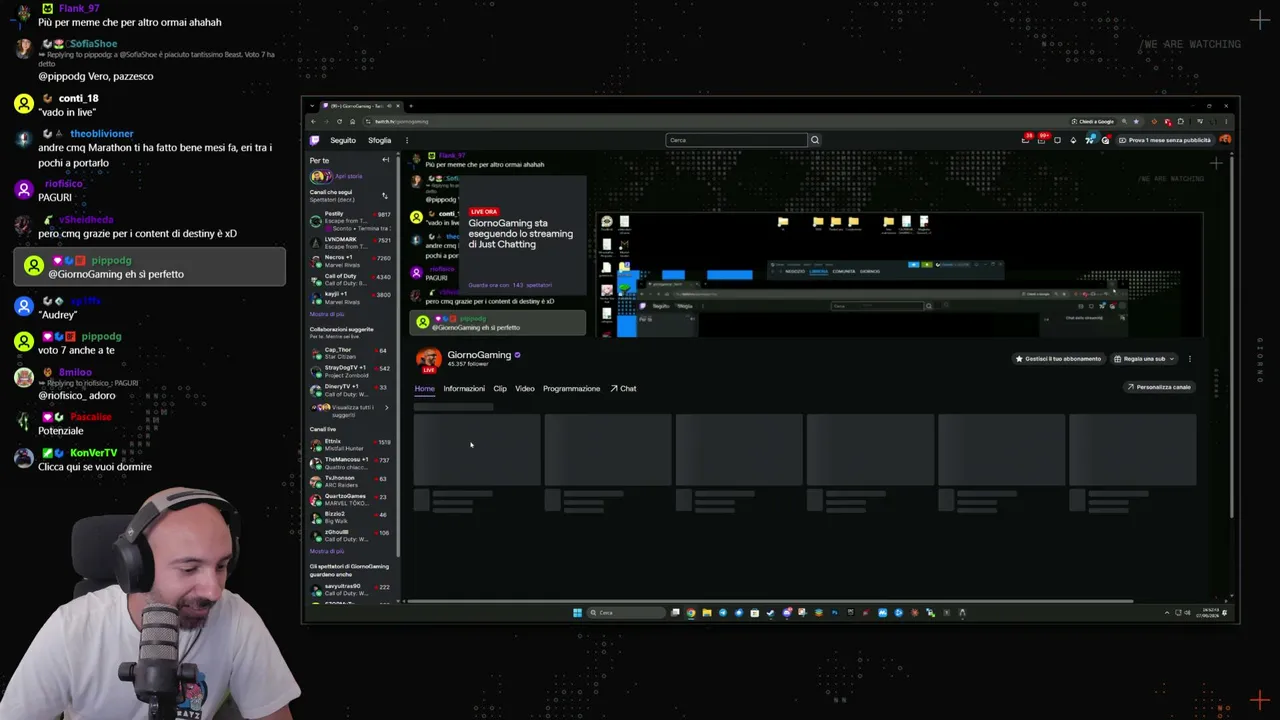Image resolution: width=1280 pixels, height=720 pixels.
Task: Open Twitch inbox with 38 badge
Action: pyautogui.click(x=1026, y=140)
